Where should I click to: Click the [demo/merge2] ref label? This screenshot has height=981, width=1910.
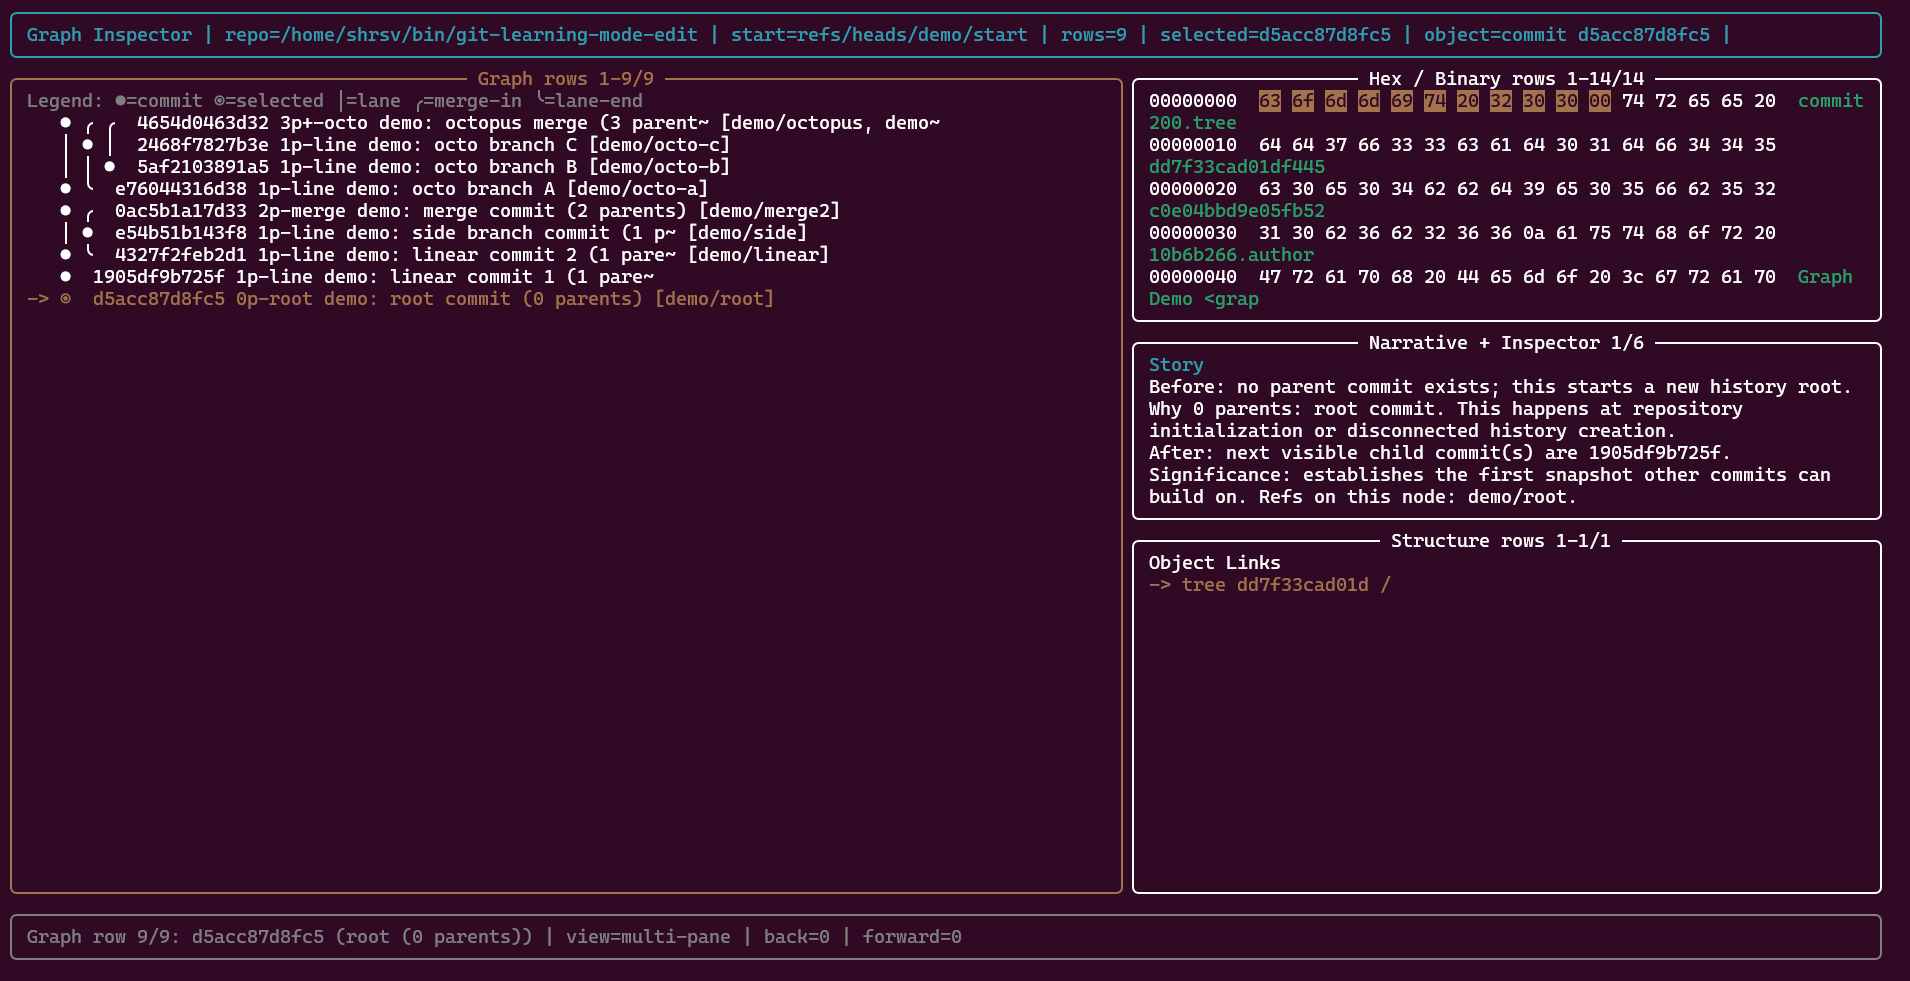point(769,211)
